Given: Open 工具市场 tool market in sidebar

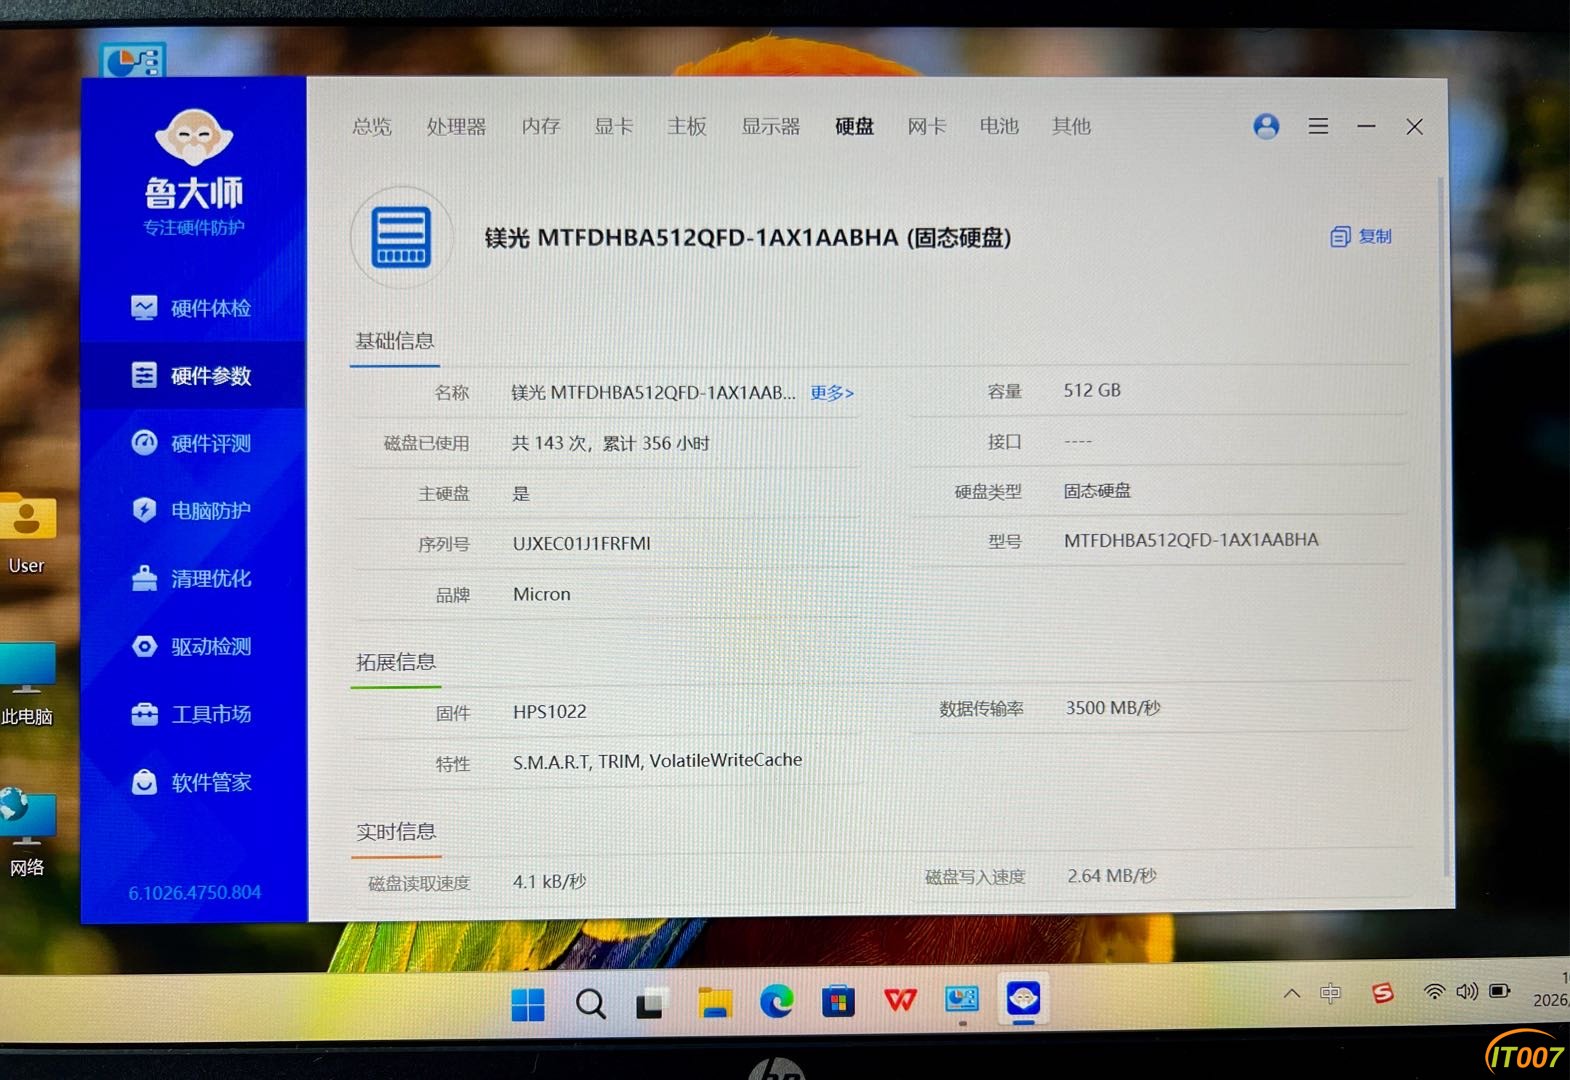Looking at the screenshot, I should click(x=192, y=714).
